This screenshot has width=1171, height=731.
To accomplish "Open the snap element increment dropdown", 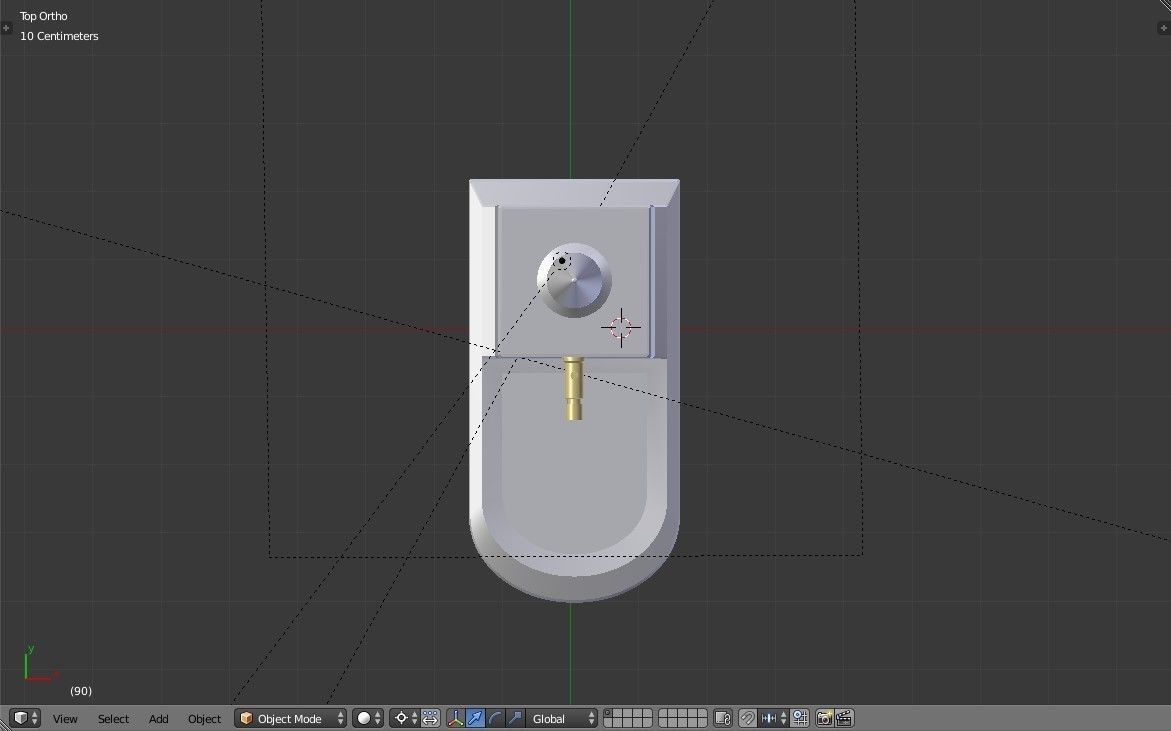I will coord(773,718).
